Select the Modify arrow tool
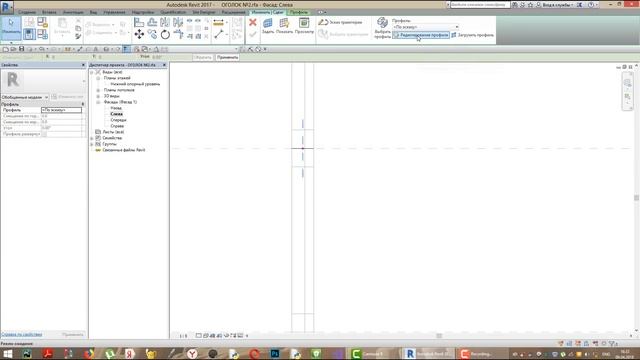 (x=11, y=28)
